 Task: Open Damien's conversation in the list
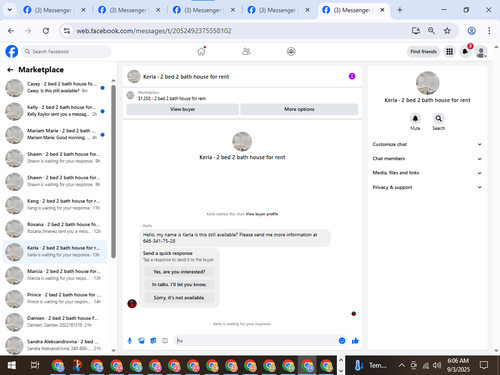click(55, 322)
